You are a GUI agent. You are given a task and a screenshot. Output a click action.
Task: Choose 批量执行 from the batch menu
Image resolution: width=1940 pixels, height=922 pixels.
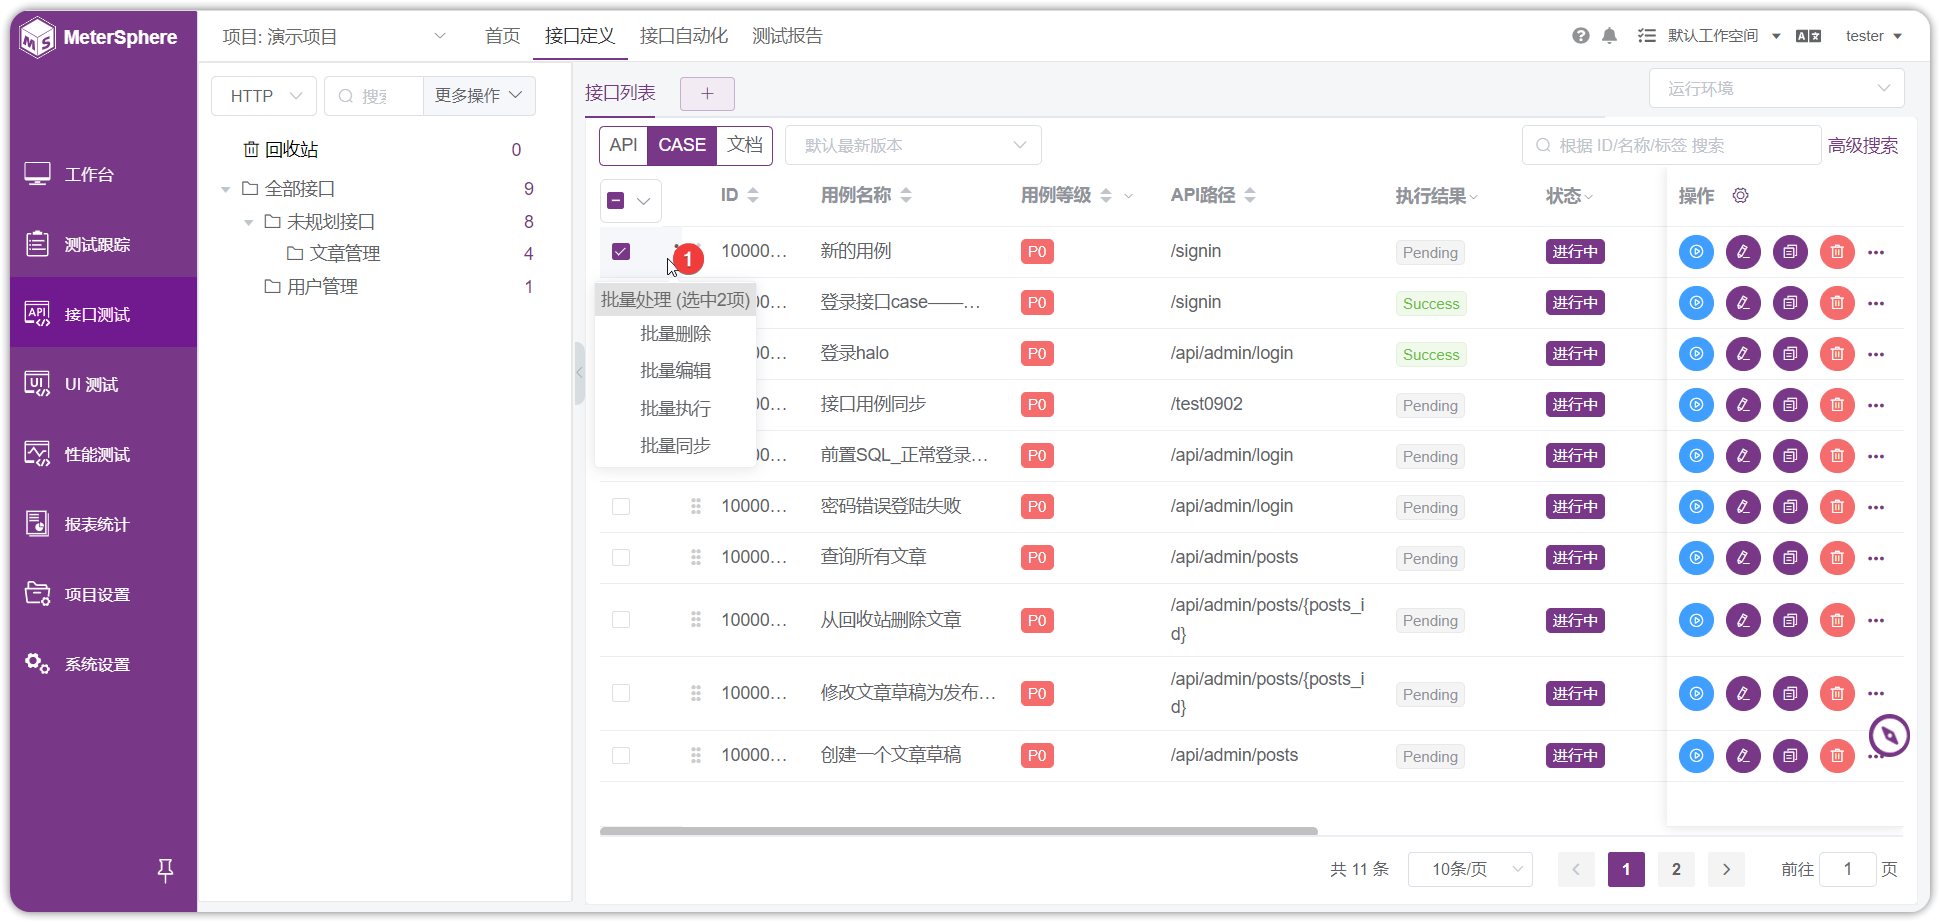tap(675, 408)
